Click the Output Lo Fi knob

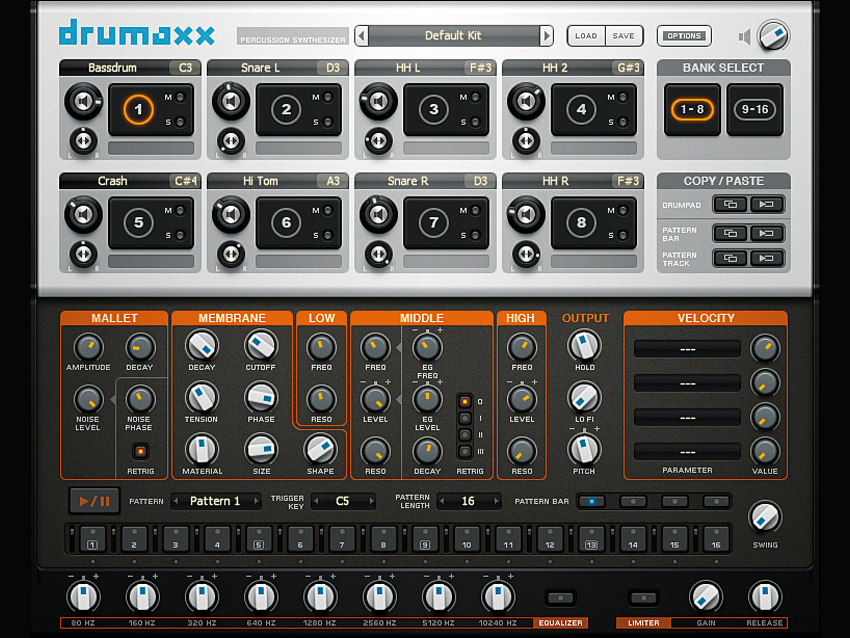click(x=584, y=397)
